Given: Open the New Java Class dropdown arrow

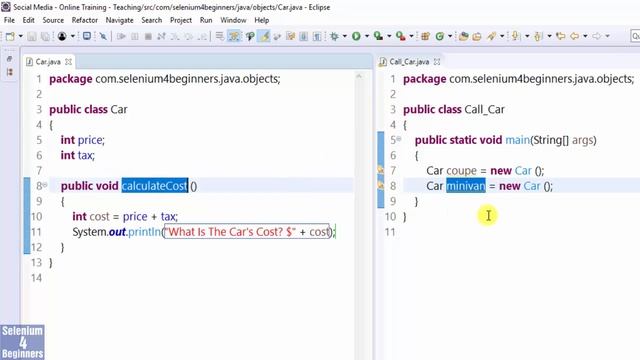Looking at the screenshot, I should click(x=450, y=36).
